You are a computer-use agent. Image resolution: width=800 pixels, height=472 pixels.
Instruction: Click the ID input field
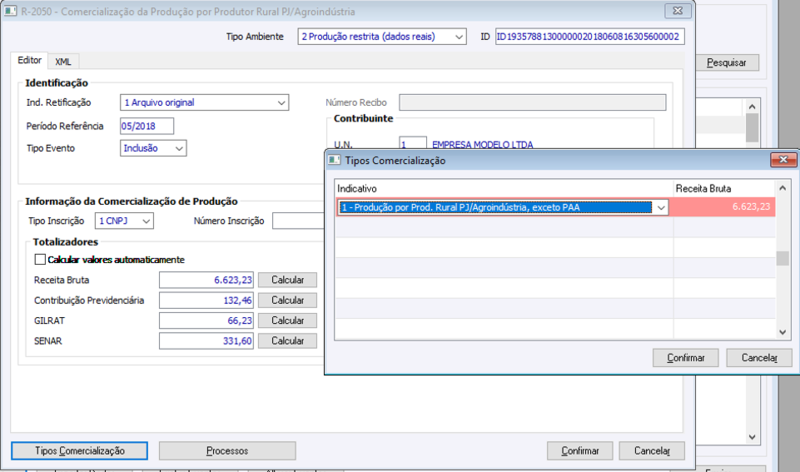click(x=590, y=37)
